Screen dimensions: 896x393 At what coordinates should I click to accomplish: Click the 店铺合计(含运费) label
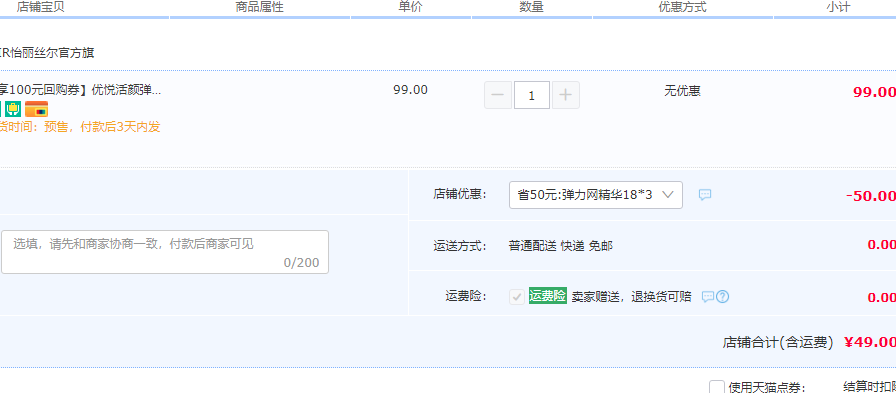pyautogui.click(x=778, y=343)
